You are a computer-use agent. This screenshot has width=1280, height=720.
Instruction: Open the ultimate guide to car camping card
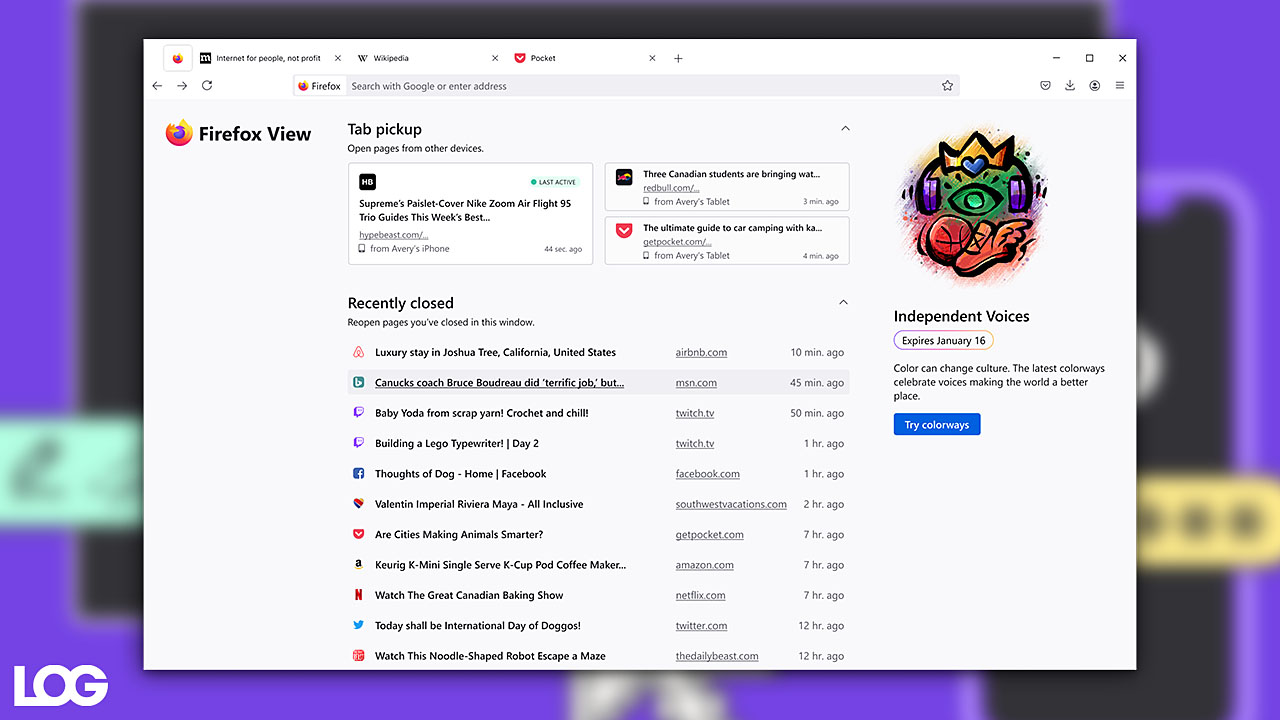point(727,241)
